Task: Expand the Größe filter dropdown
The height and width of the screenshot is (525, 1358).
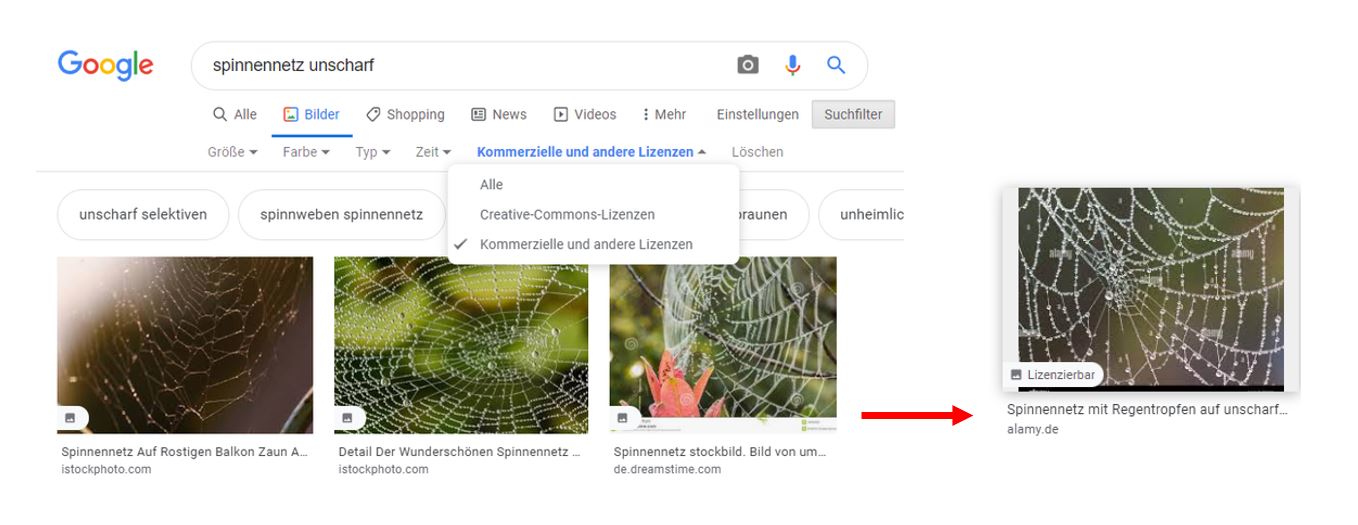Action: [x=233, y=152]
